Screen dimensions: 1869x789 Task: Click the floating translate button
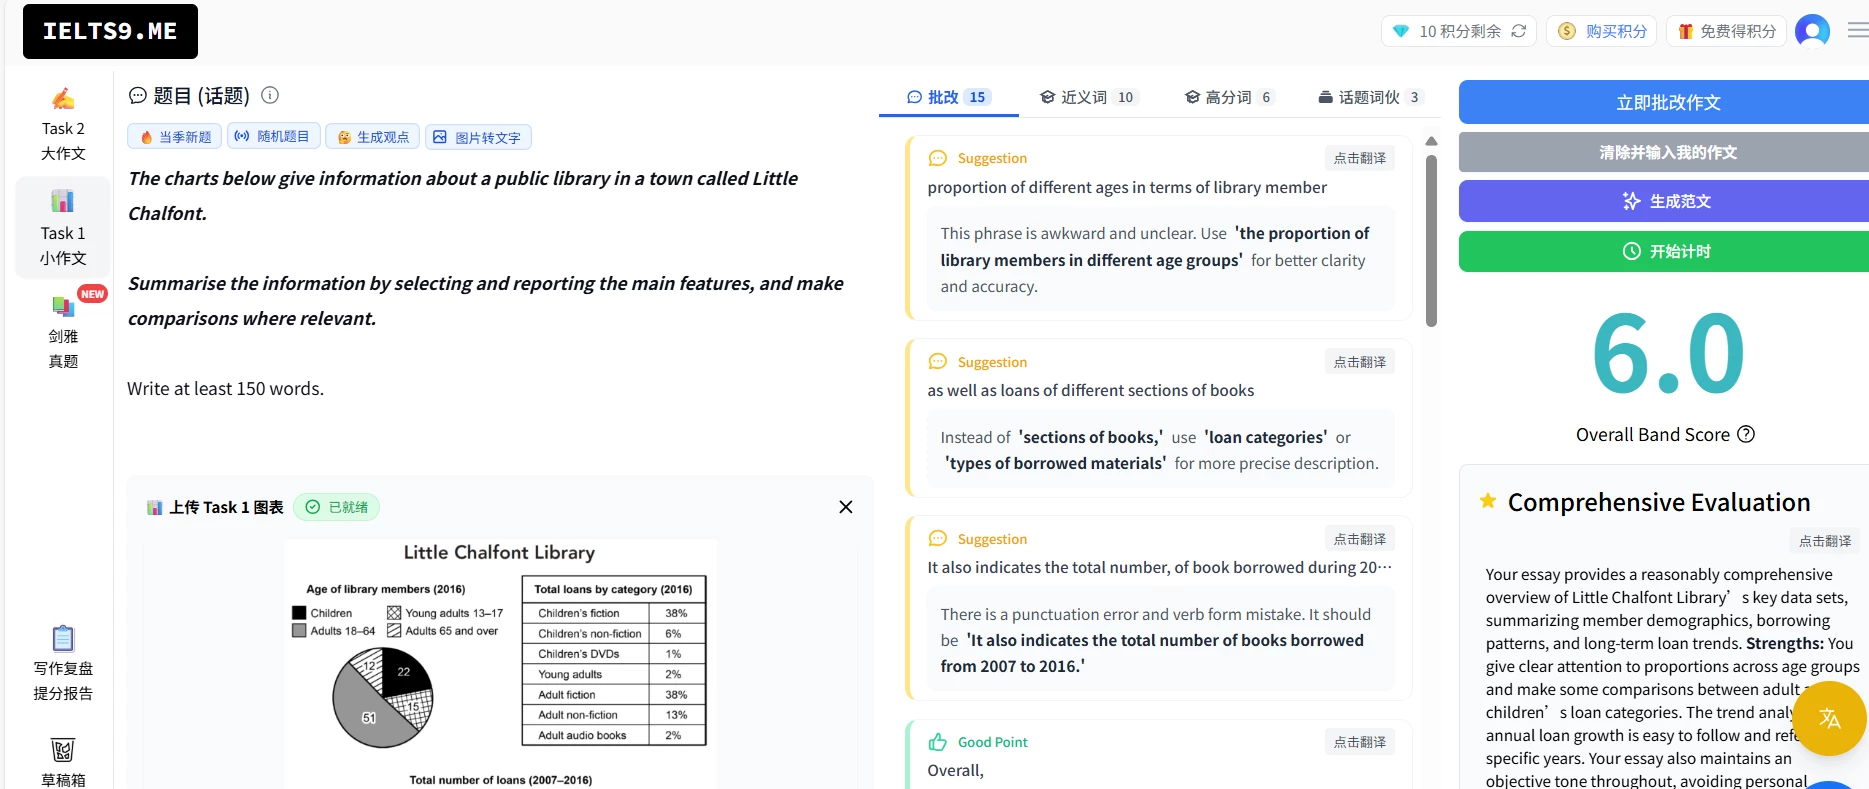1829,718
